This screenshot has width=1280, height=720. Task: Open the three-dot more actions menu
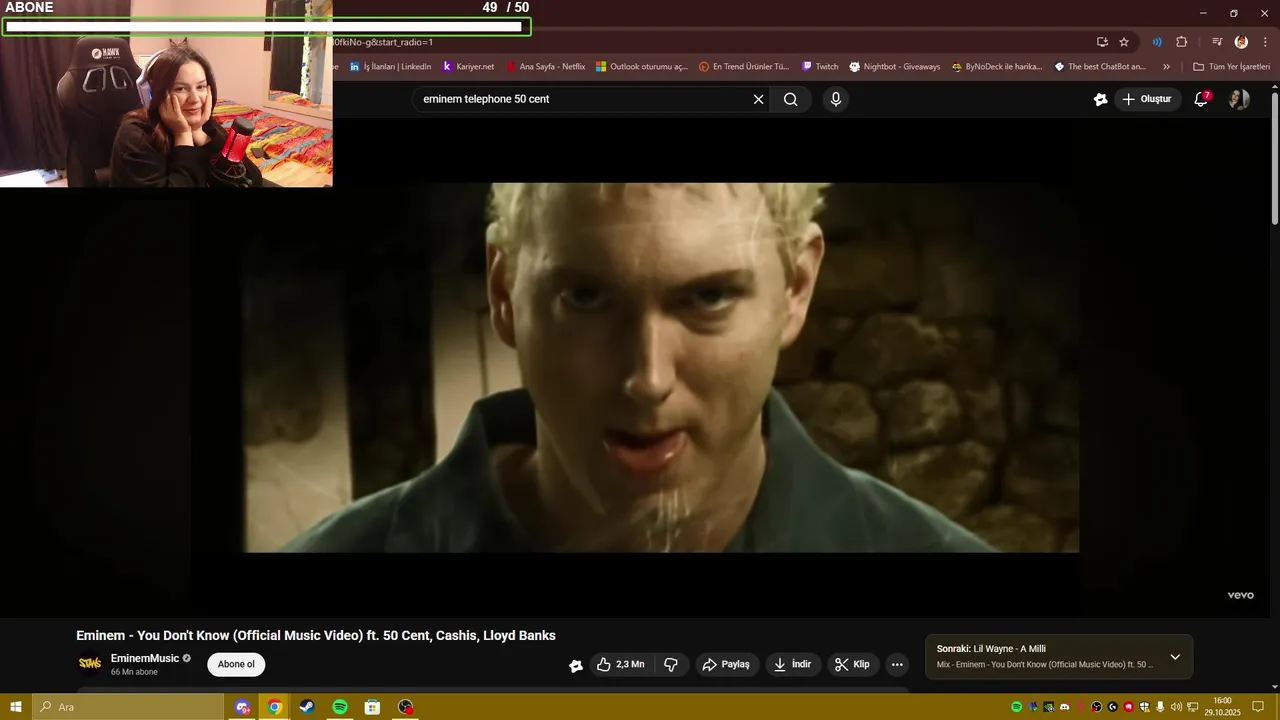897,664
